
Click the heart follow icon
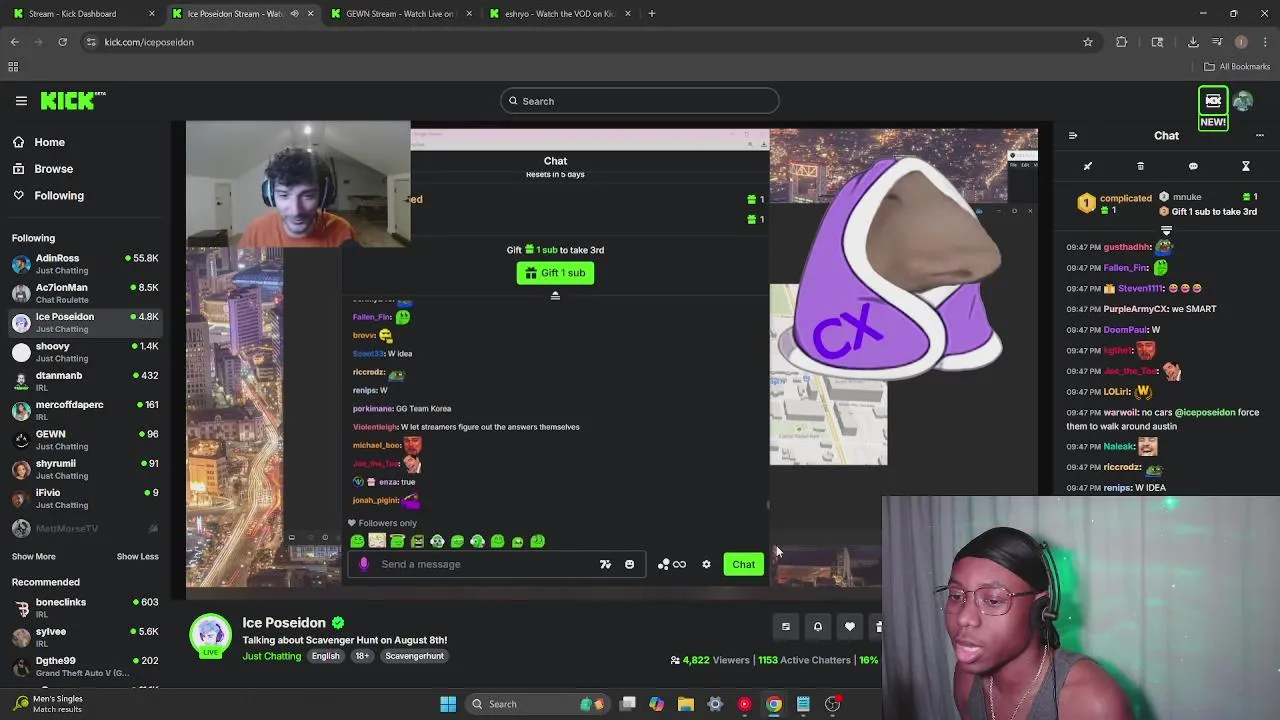[x=850, y=627]
